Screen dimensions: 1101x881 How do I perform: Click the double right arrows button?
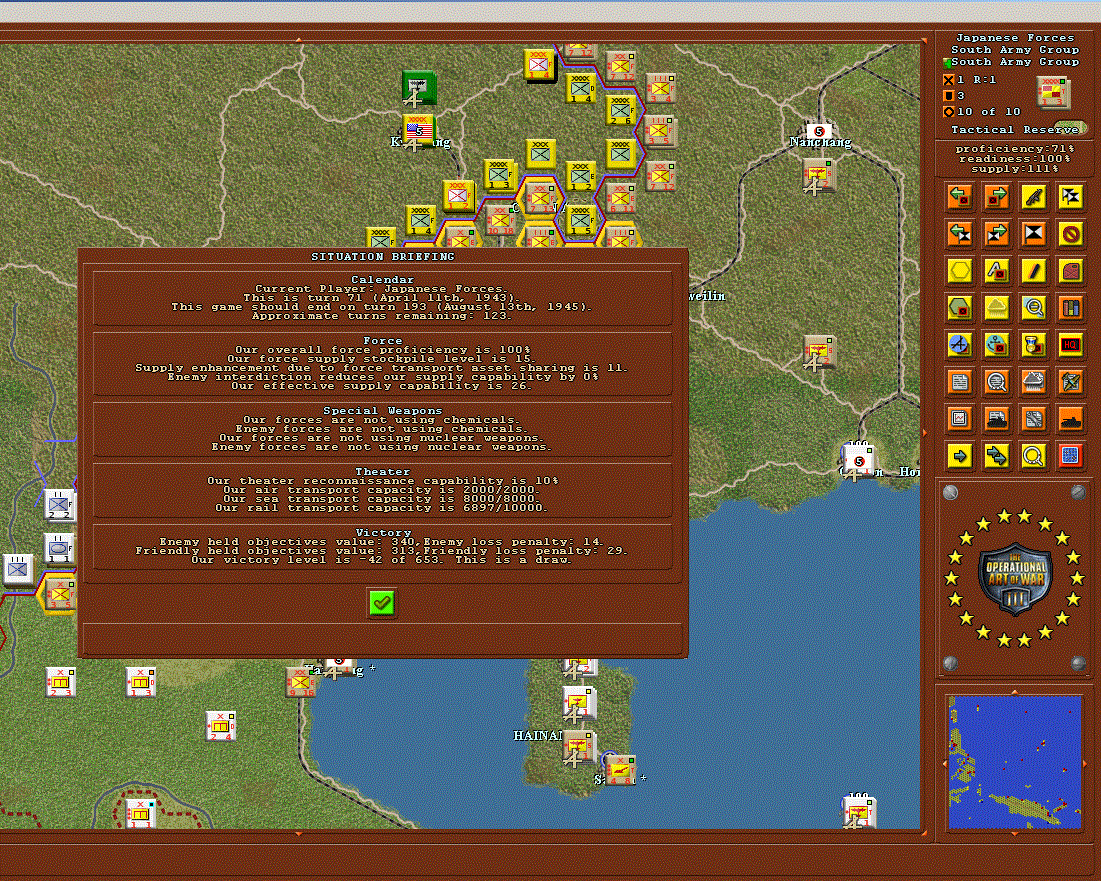[996, 456]
